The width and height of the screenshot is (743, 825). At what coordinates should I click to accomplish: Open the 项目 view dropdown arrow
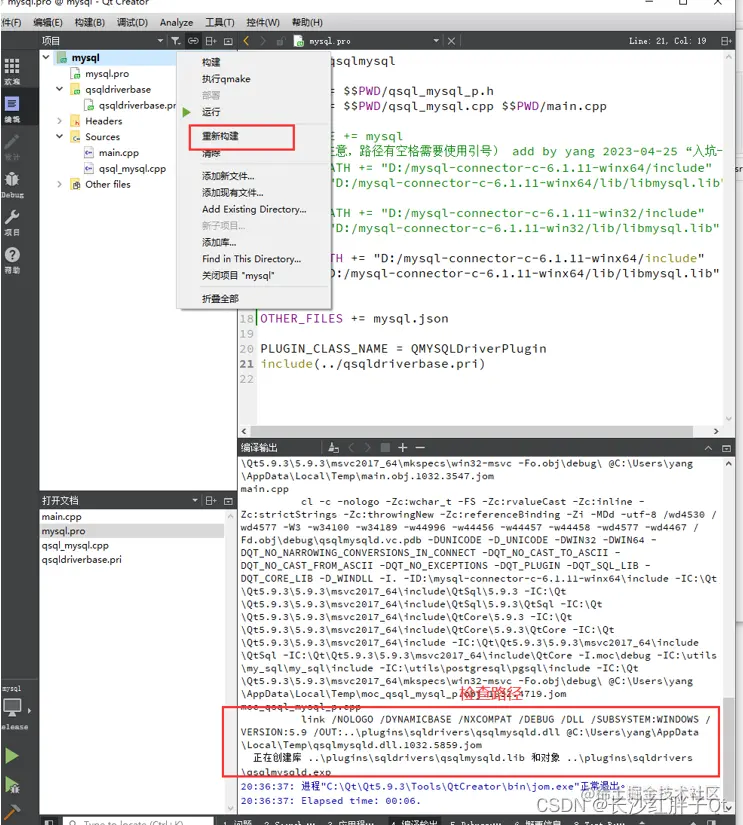(160, 41)
